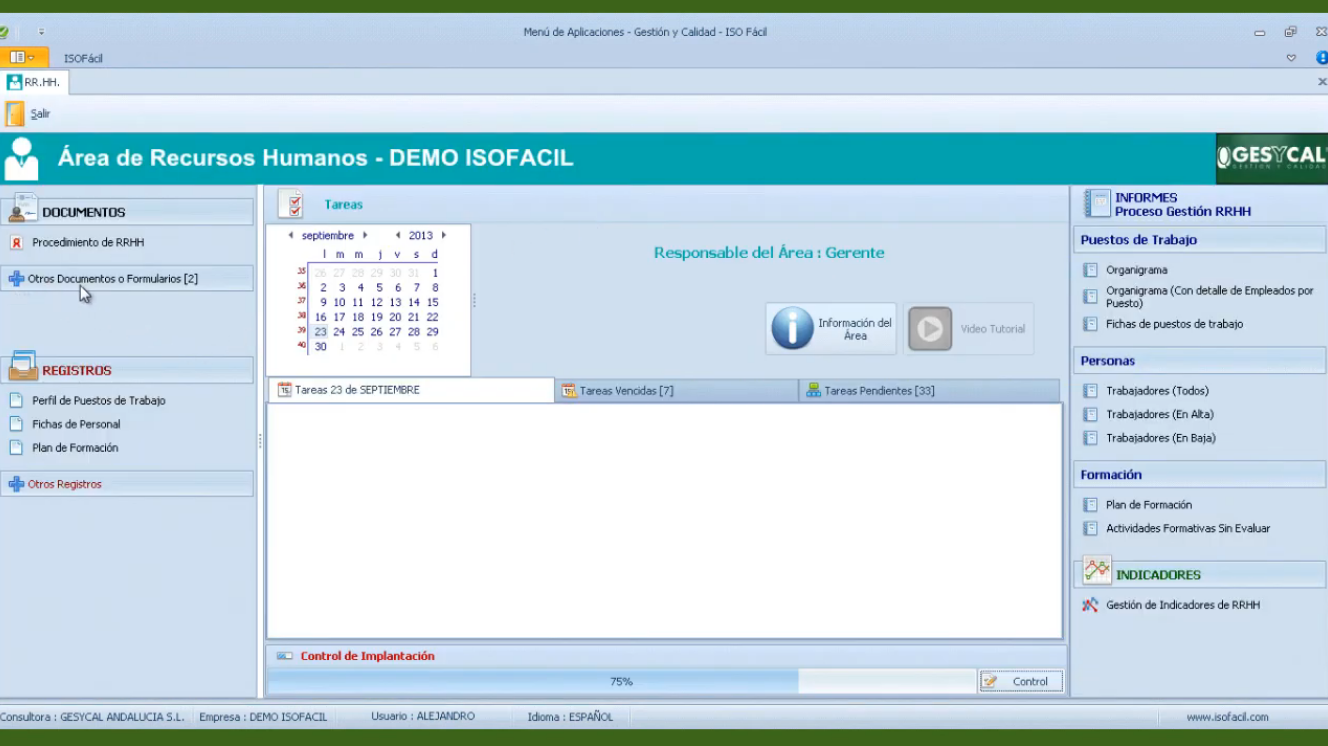Click the 75% implantation progress bar
The width and height of the screenshot is (1328, 746).
621,681
